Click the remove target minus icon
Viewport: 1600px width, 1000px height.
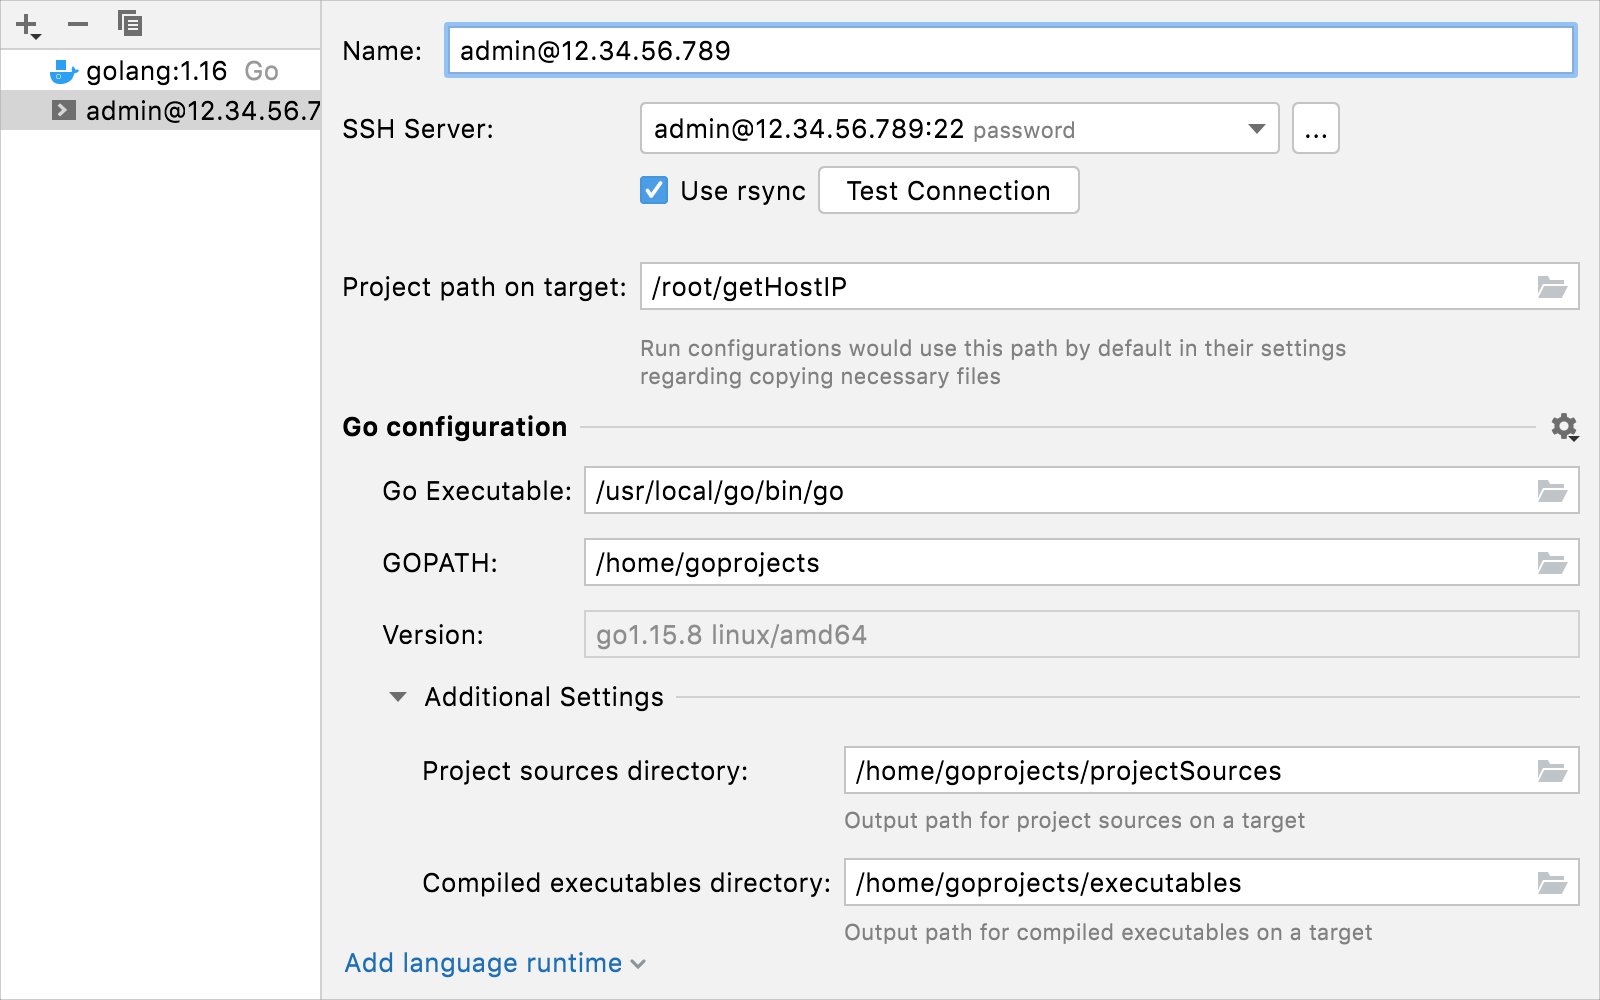pos(78,24)
